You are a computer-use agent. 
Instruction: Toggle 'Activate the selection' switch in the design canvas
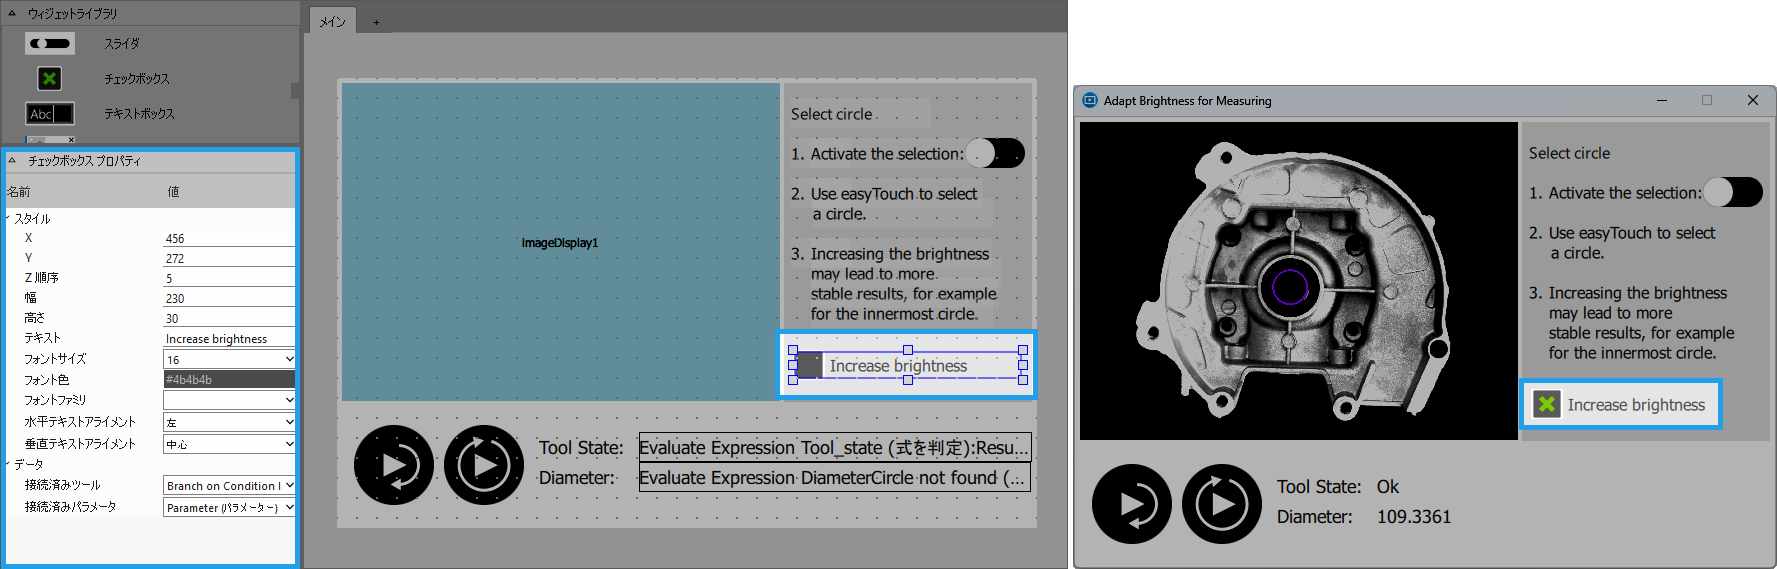995,153
